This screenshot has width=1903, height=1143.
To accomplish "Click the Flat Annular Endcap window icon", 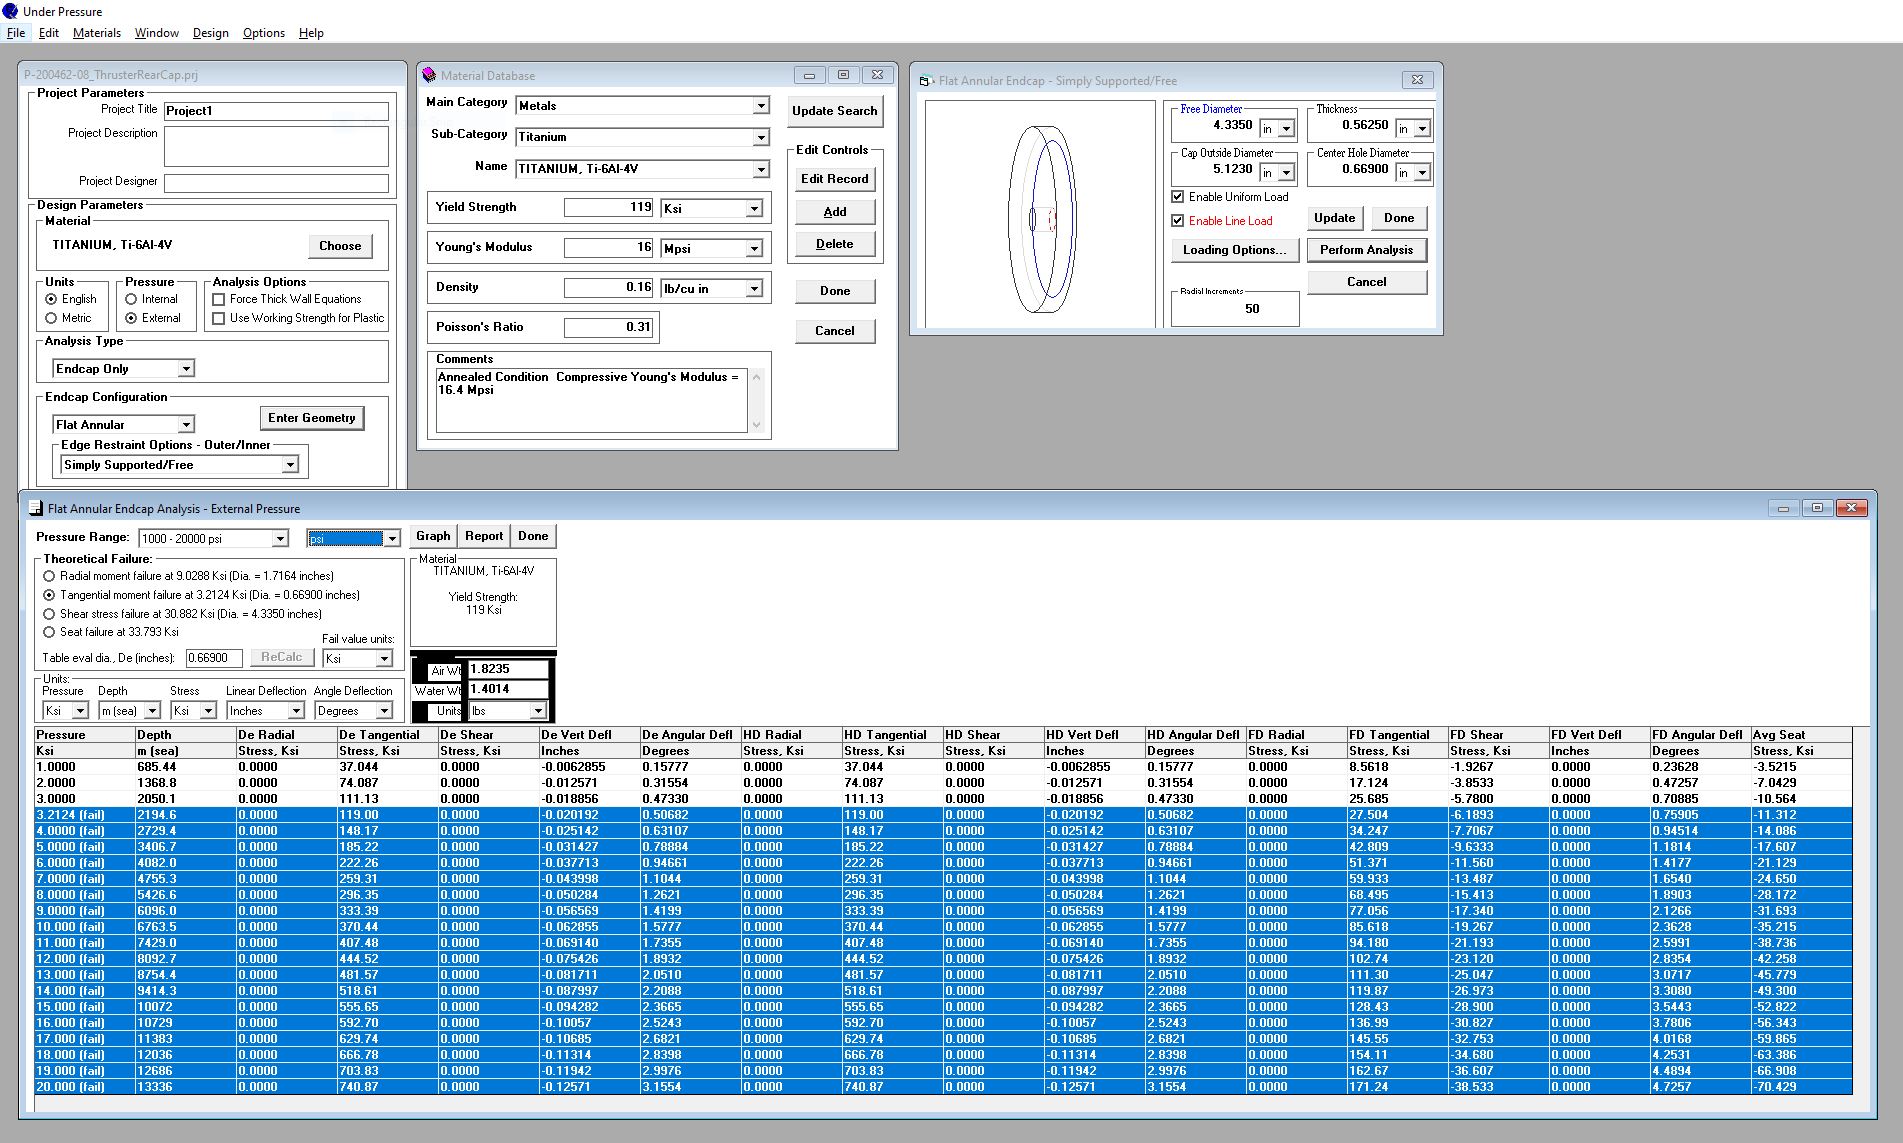I will pyautogui.click(x=926, y=80).
